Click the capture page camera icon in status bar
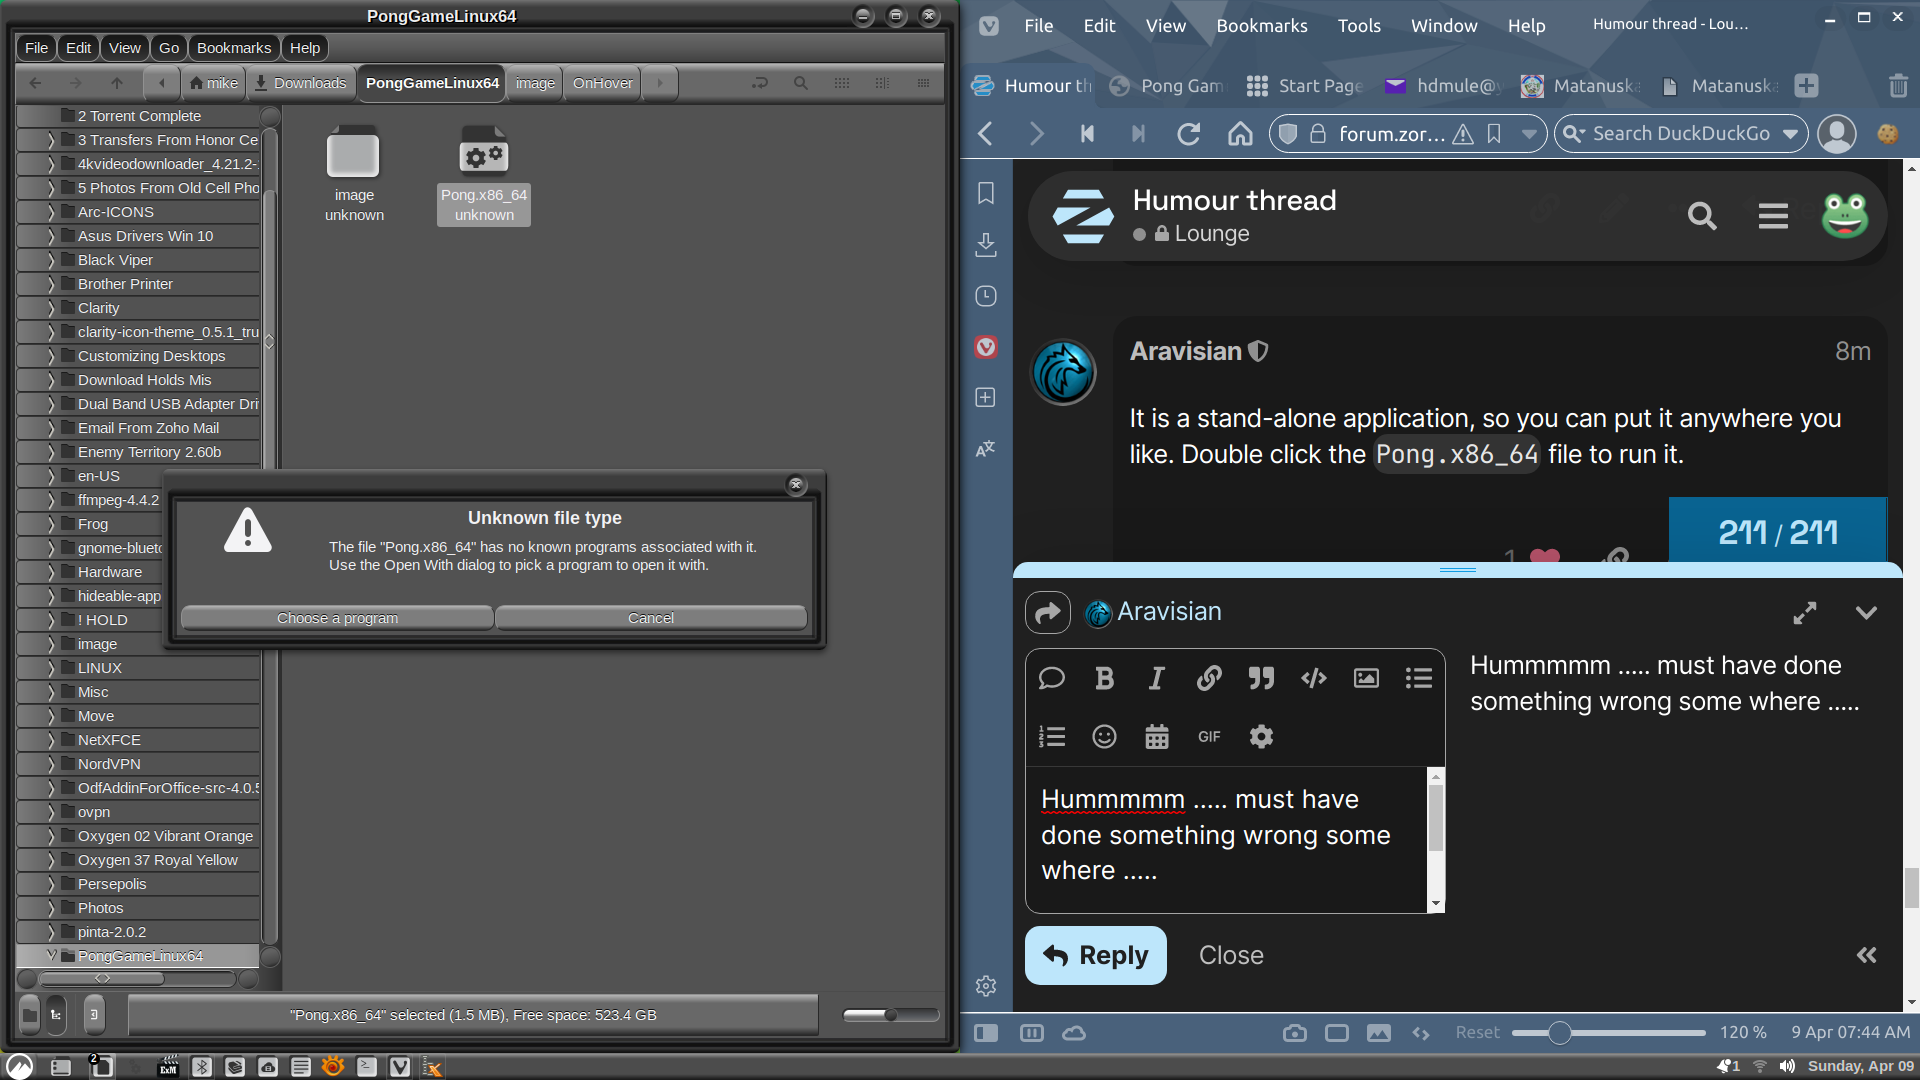The image size is (1920, 1080). [1295, 1033]
